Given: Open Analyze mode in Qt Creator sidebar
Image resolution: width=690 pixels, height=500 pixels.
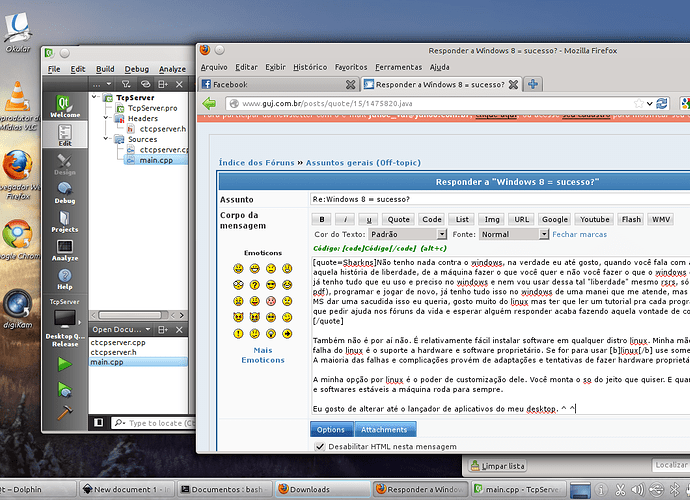Looking at the screenshot, I should coord(65,250).
